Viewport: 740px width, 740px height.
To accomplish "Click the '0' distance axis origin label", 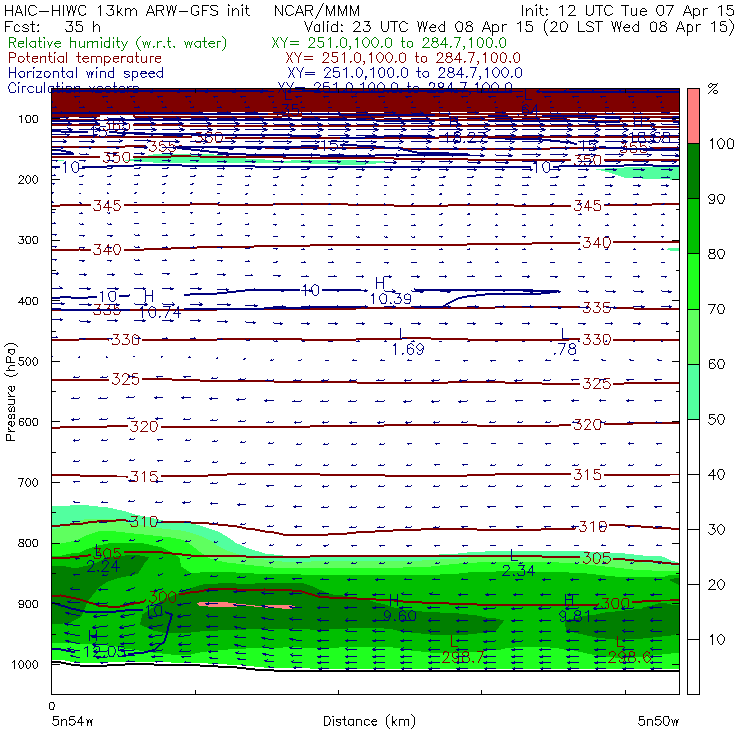I will [52, 706].
